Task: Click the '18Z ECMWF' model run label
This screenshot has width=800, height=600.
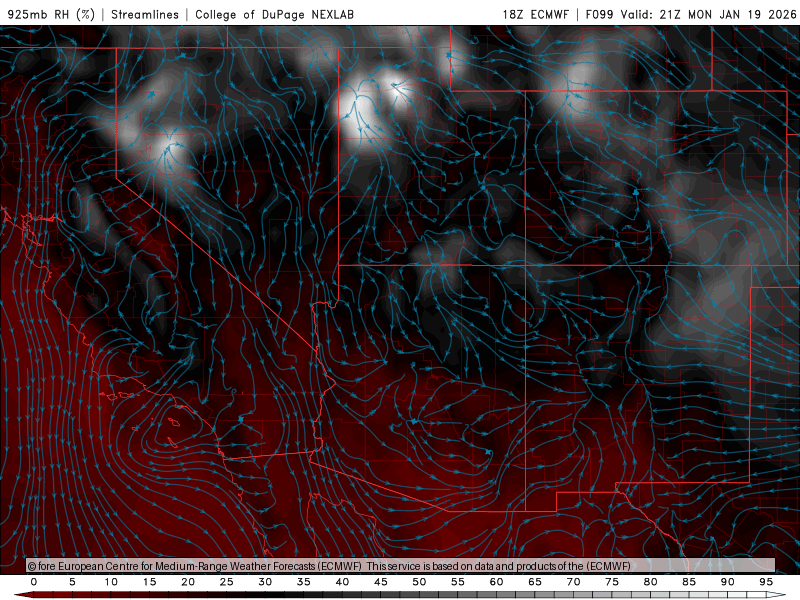Action: click(x=535, y=14)
